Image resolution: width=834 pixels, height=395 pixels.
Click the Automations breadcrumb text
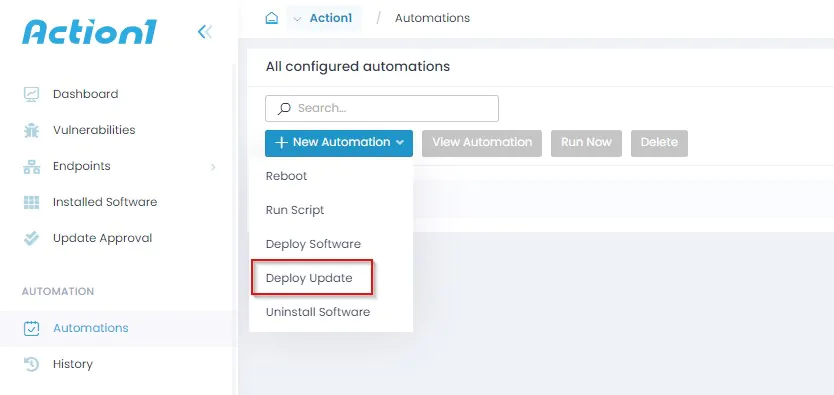point(432,18)
